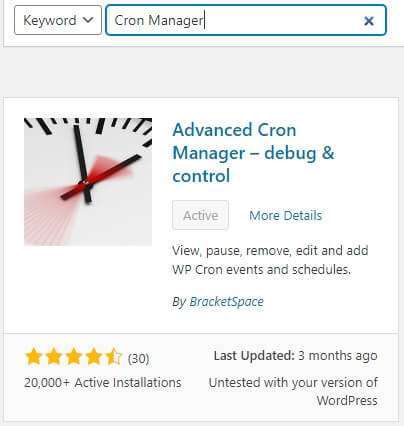This screenshot has height=426, width=404.
Task: Click the Keyword dropdown chevron arrow
Action: click(87, 20)
